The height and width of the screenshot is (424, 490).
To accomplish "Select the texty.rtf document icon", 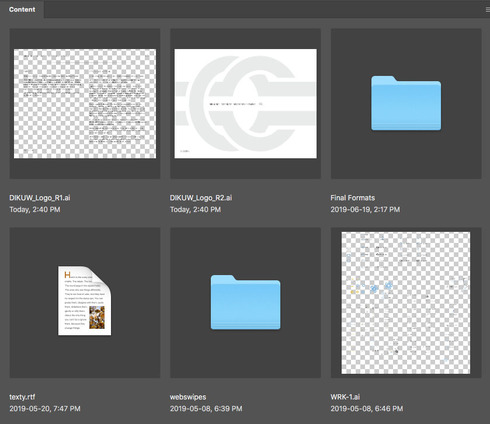I will (x=85, y=301).
